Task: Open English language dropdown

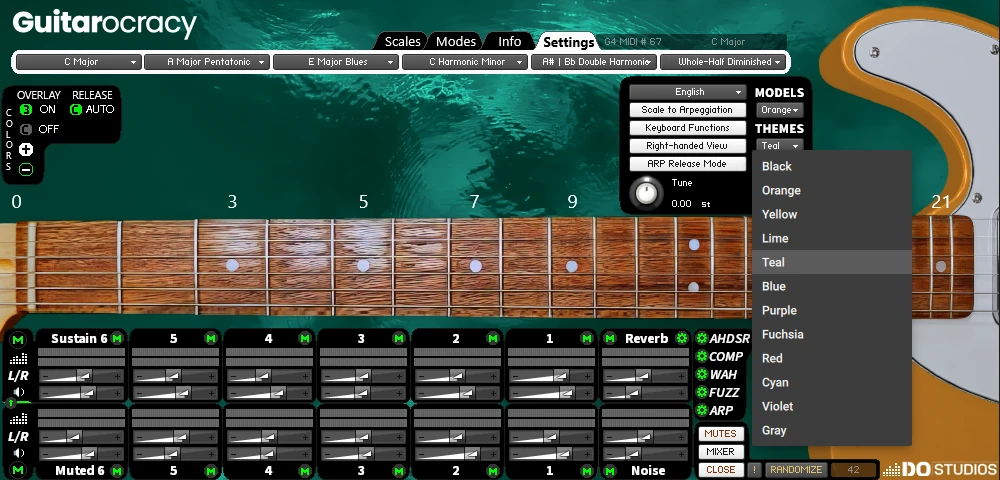Action: click(x=688, y=92)
